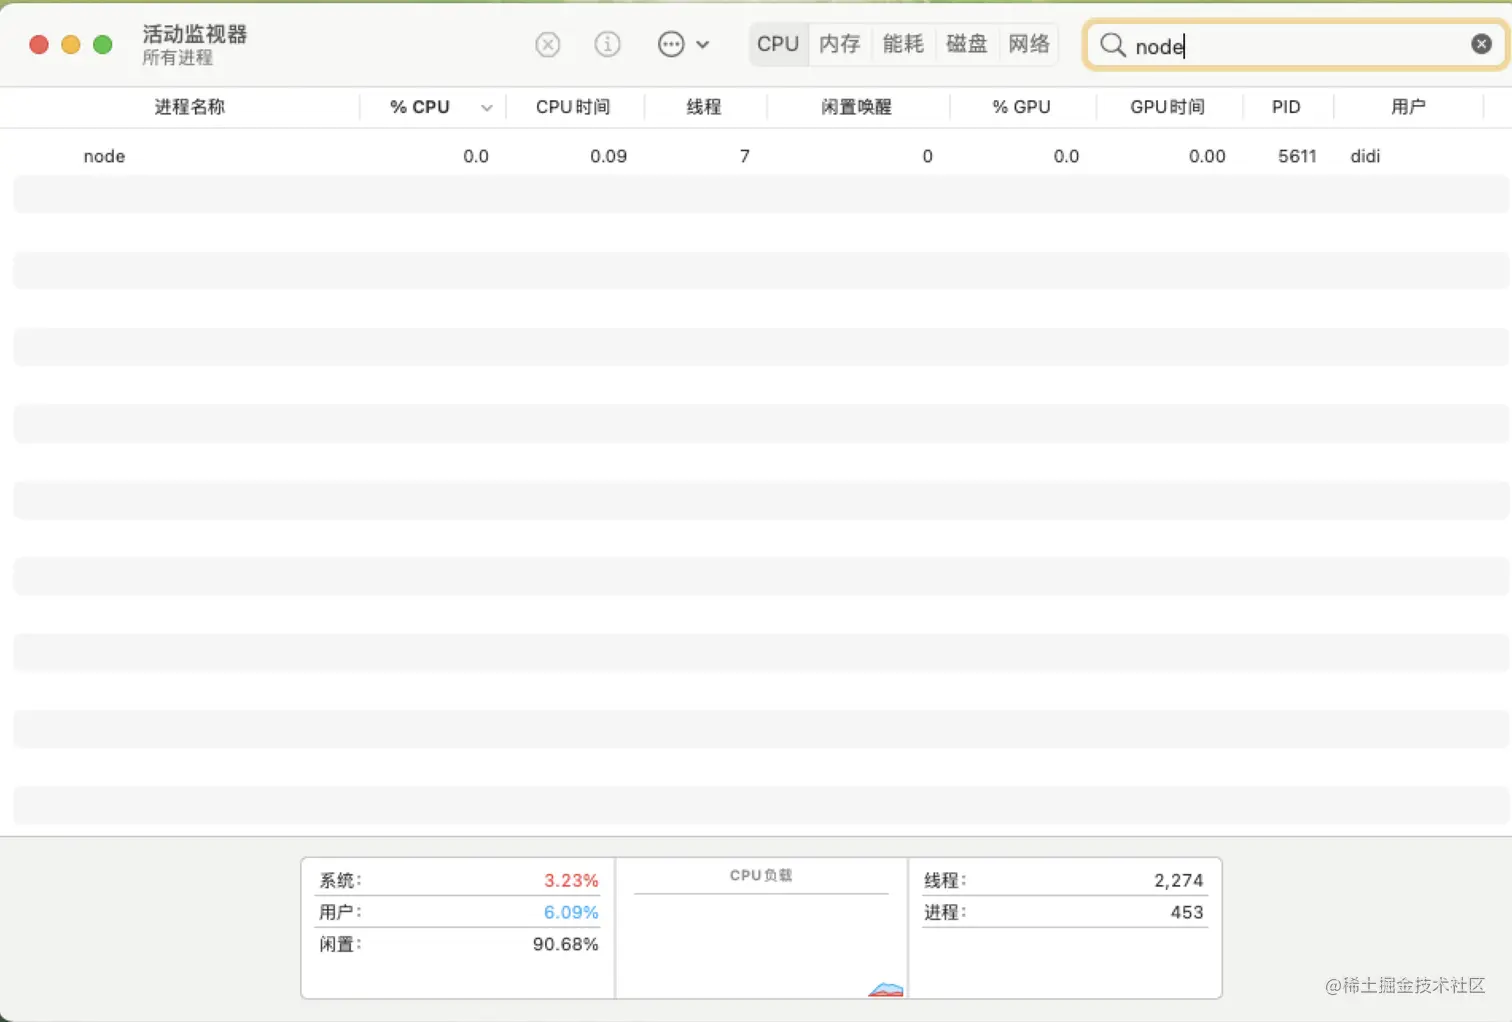Sort by the GPU 时间 column header

point(1167,107)
